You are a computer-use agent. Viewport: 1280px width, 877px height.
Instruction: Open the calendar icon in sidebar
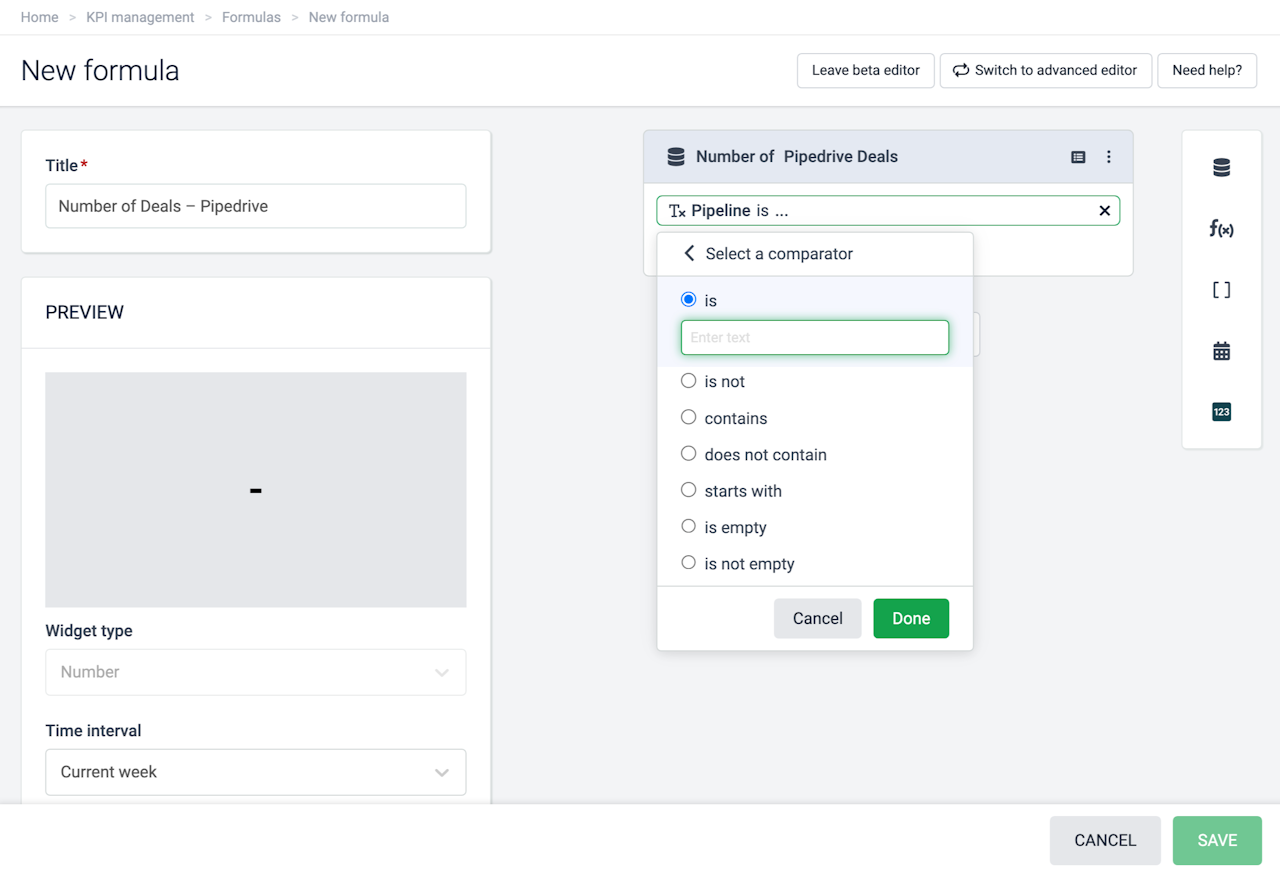point(1221,351)
